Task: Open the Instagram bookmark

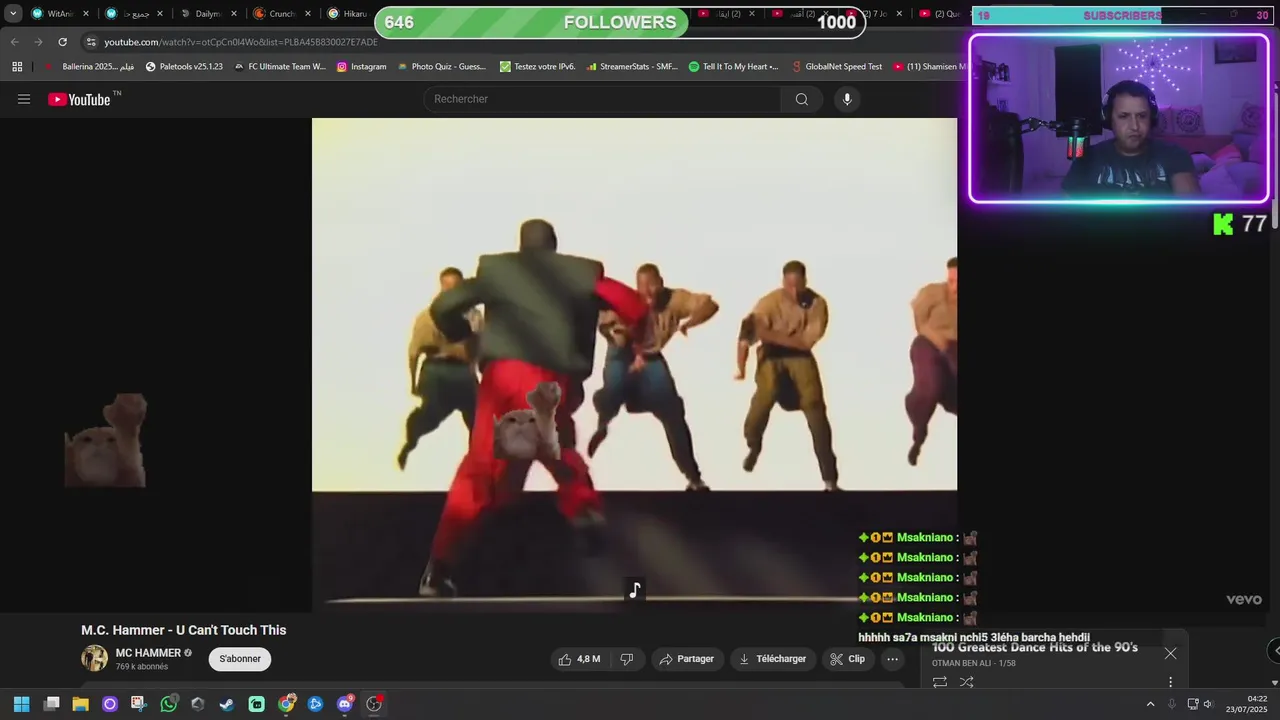Action: 361,67
